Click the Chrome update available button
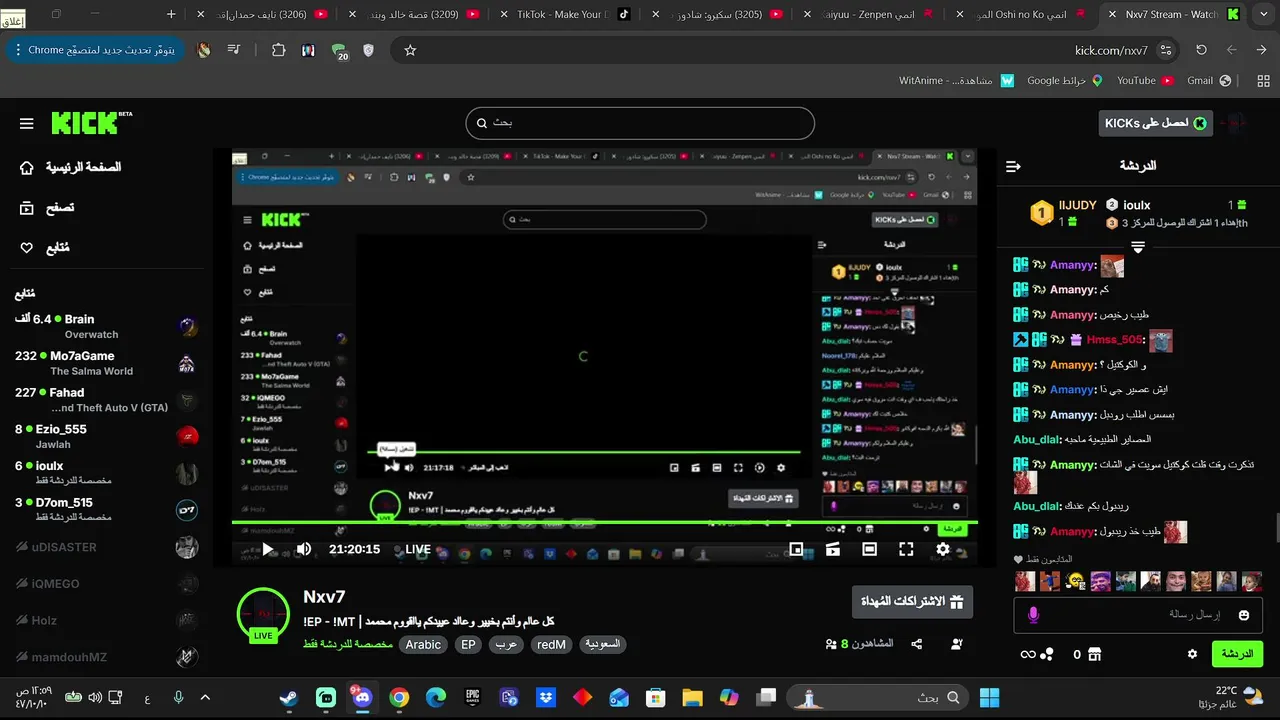This screenshot has width=1280, height=720. coord(95,50)
